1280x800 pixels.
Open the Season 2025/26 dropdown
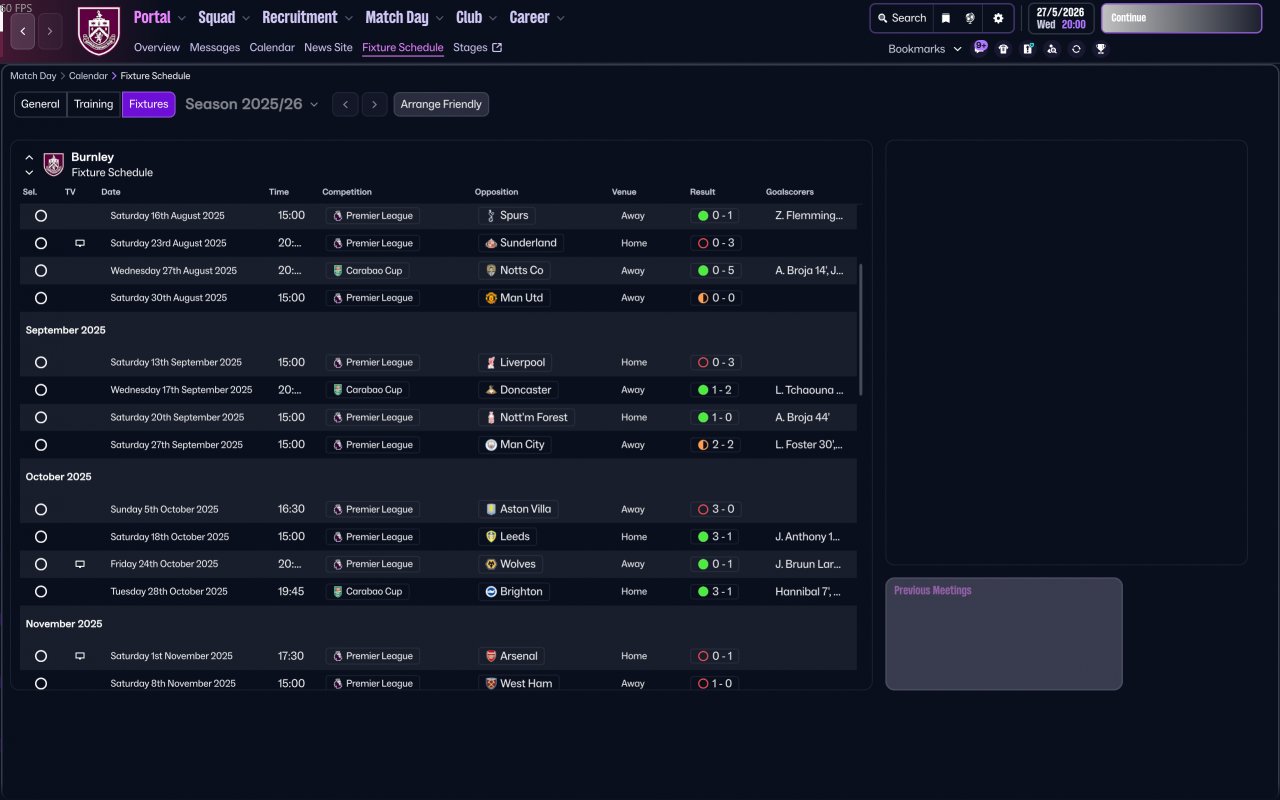(252, 104)
